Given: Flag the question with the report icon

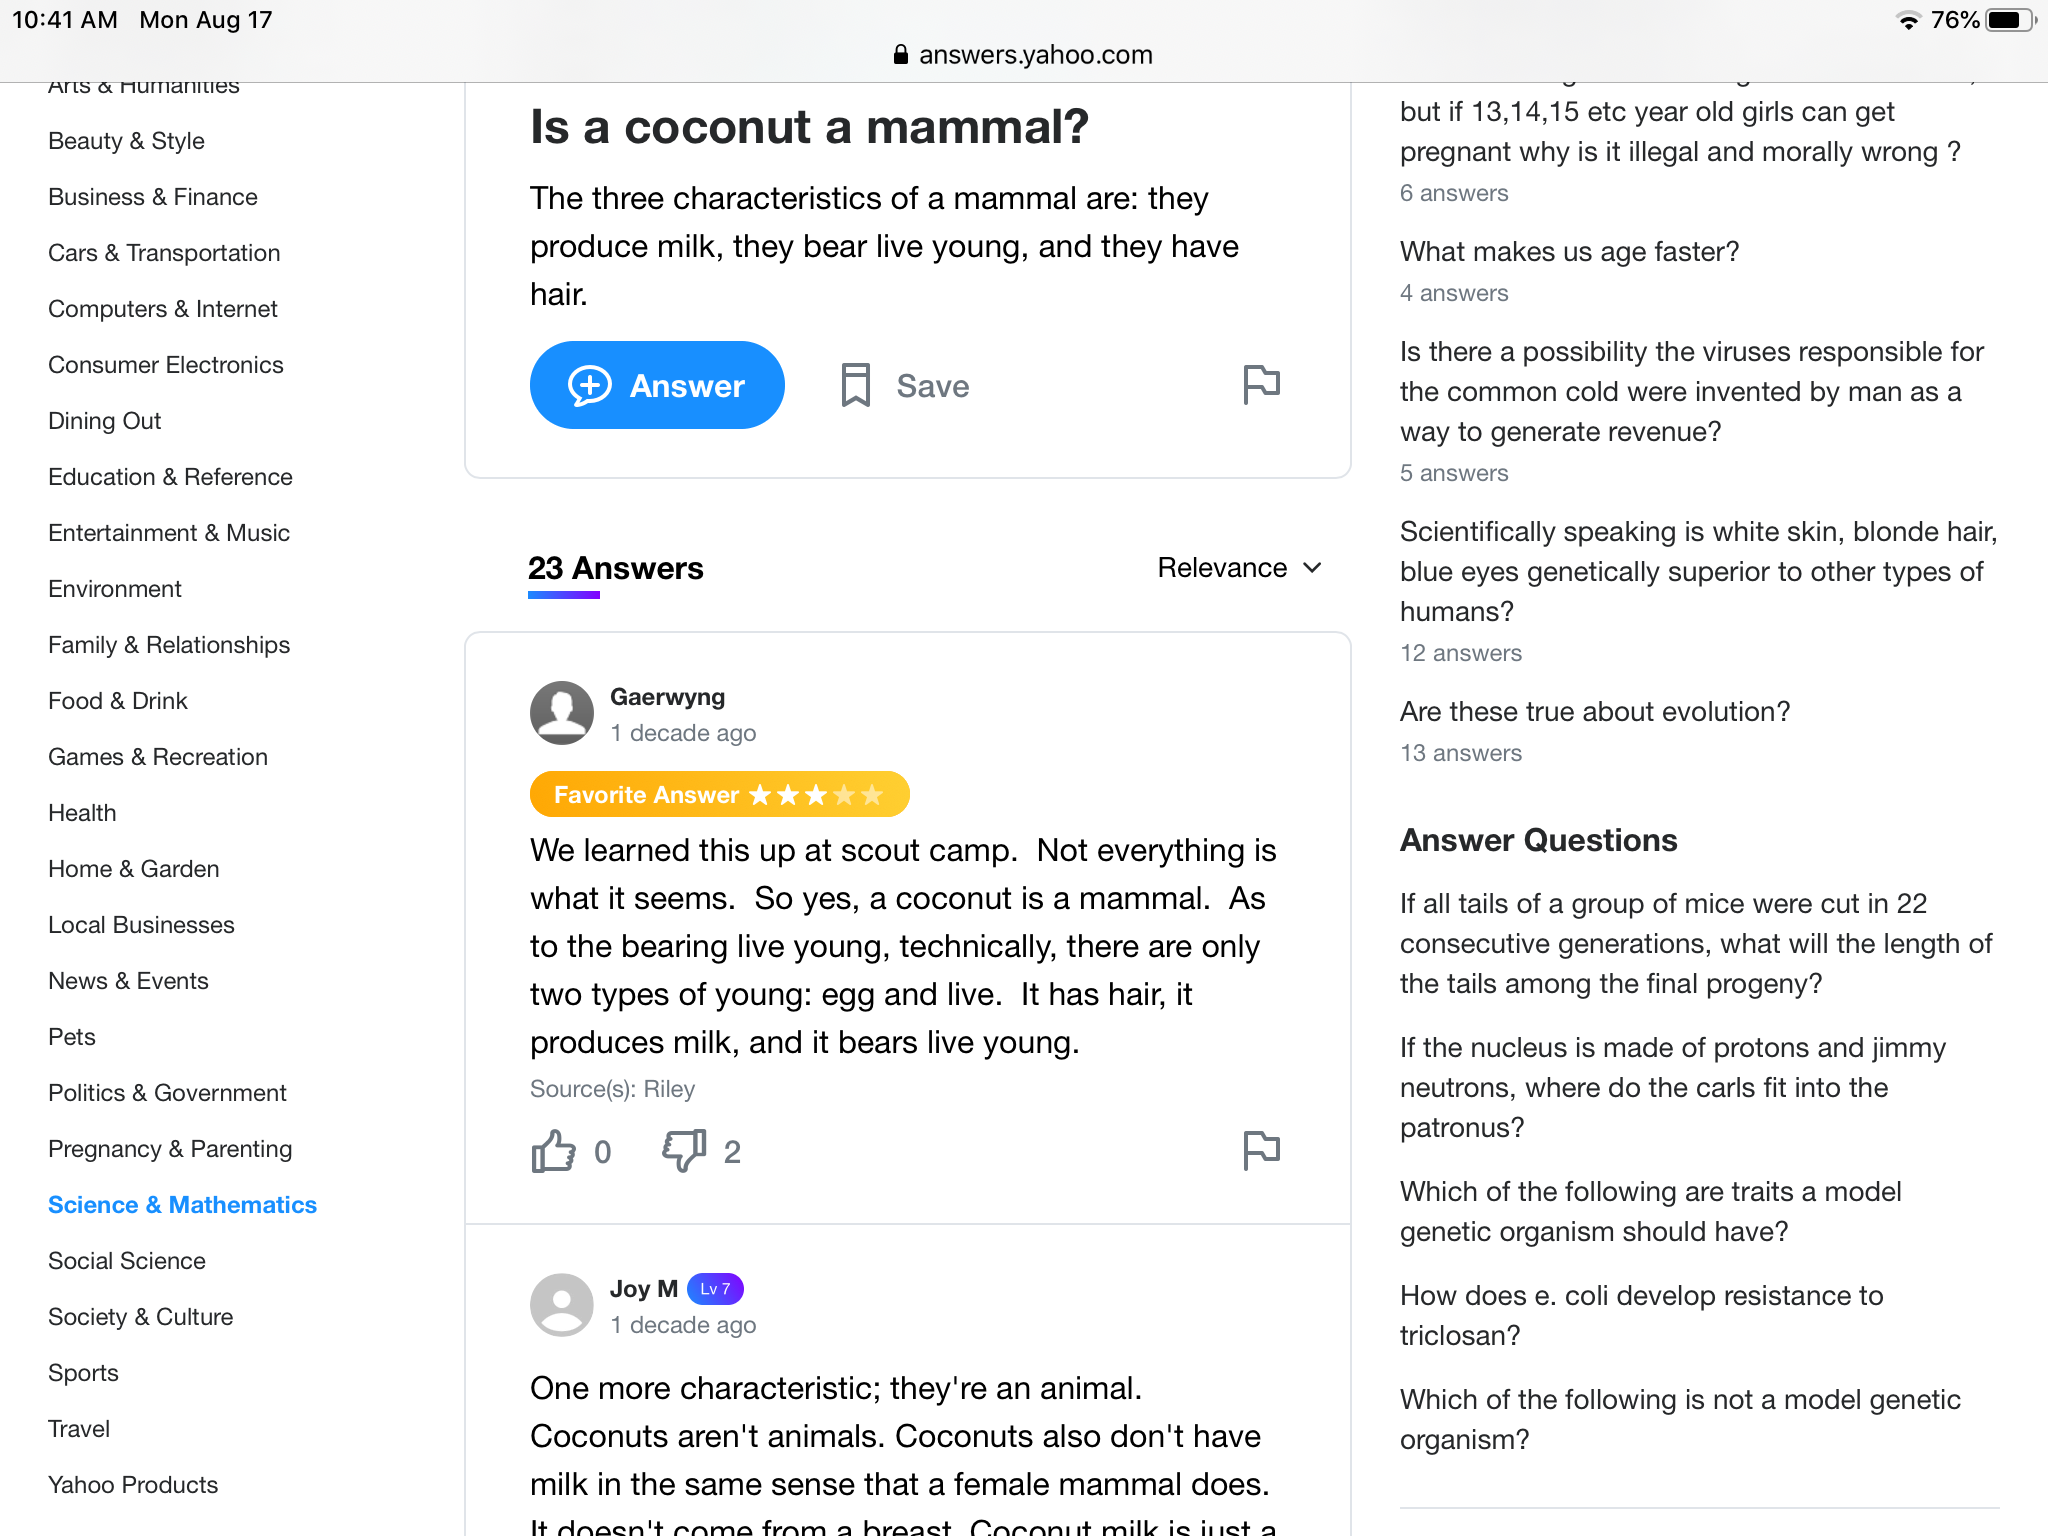Looking at the screenshot, I should [x=1261, y=385].
